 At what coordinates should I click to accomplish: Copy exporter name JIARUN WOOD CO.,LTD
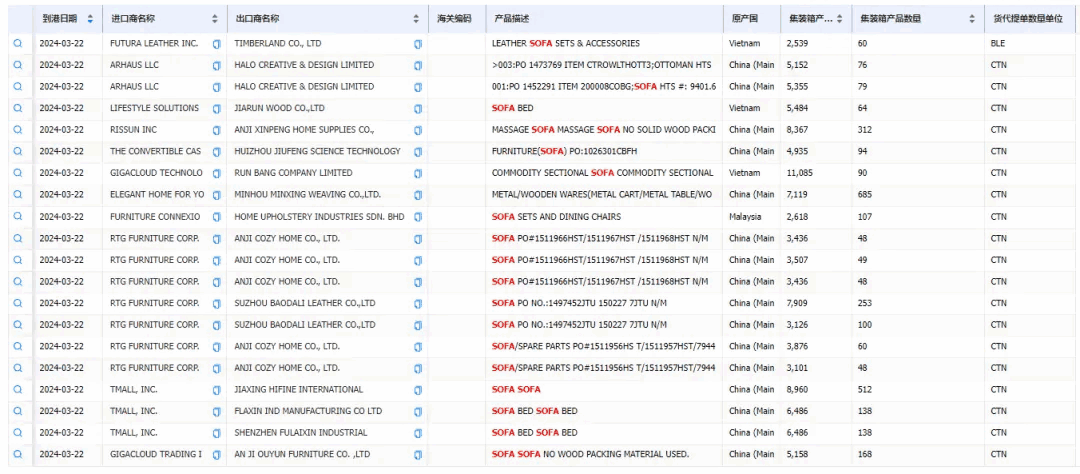(x=418, y=109)
